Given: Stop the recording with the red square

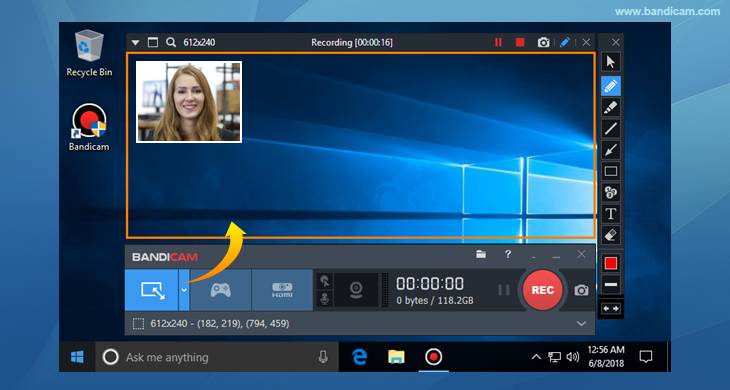Looking at the screenshot, I should tap(520, 42).
